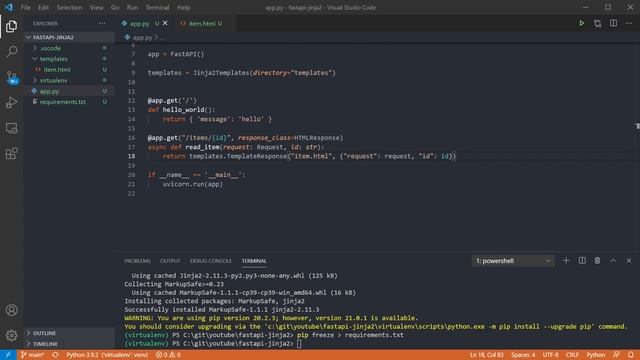640x360 pixels.
Task: Select language mode Python in status bar
Action: tap(596, 355)
